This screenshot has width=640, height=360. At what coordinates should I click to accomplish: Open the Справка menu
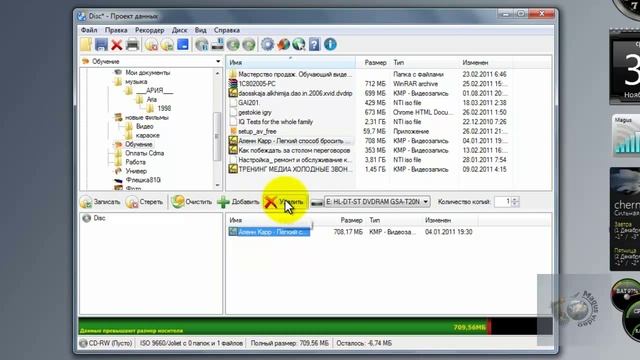(x=227, y=30)
